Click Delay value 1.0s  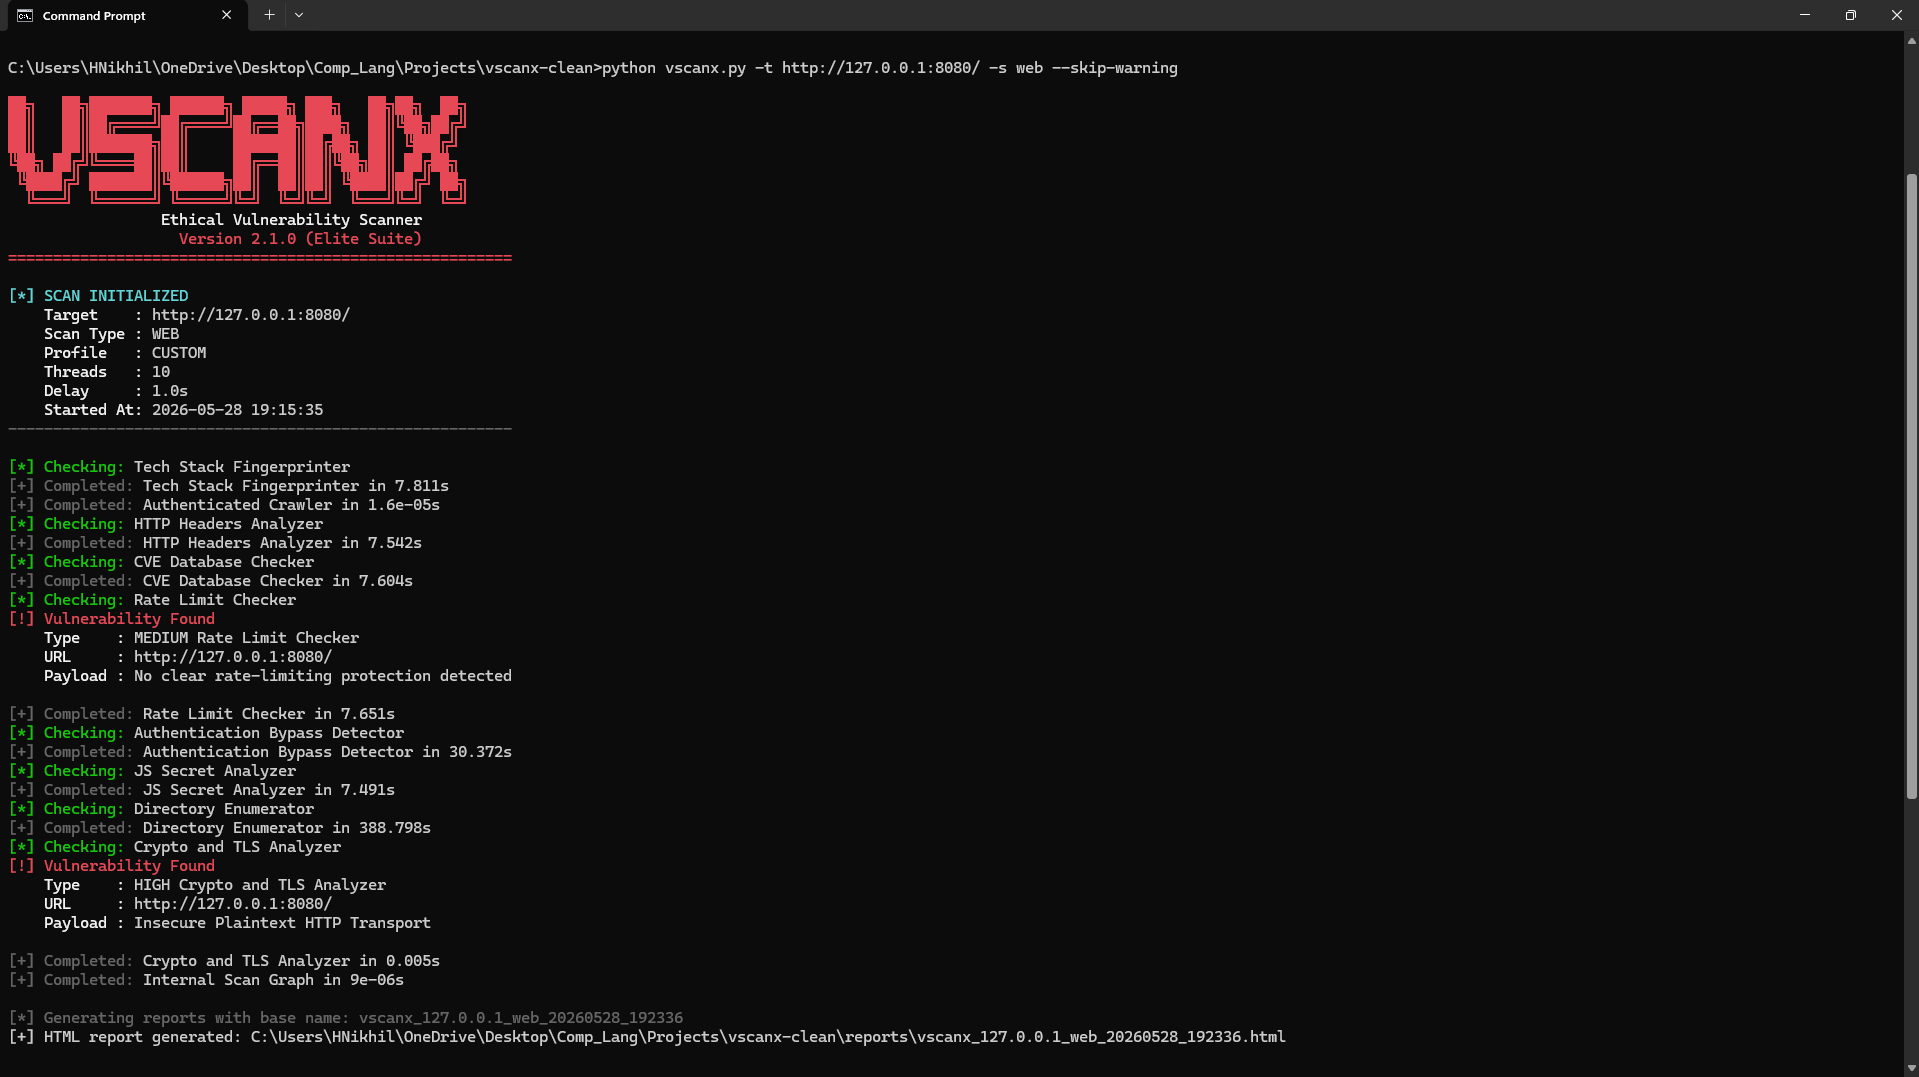click(x=170, y=391)
